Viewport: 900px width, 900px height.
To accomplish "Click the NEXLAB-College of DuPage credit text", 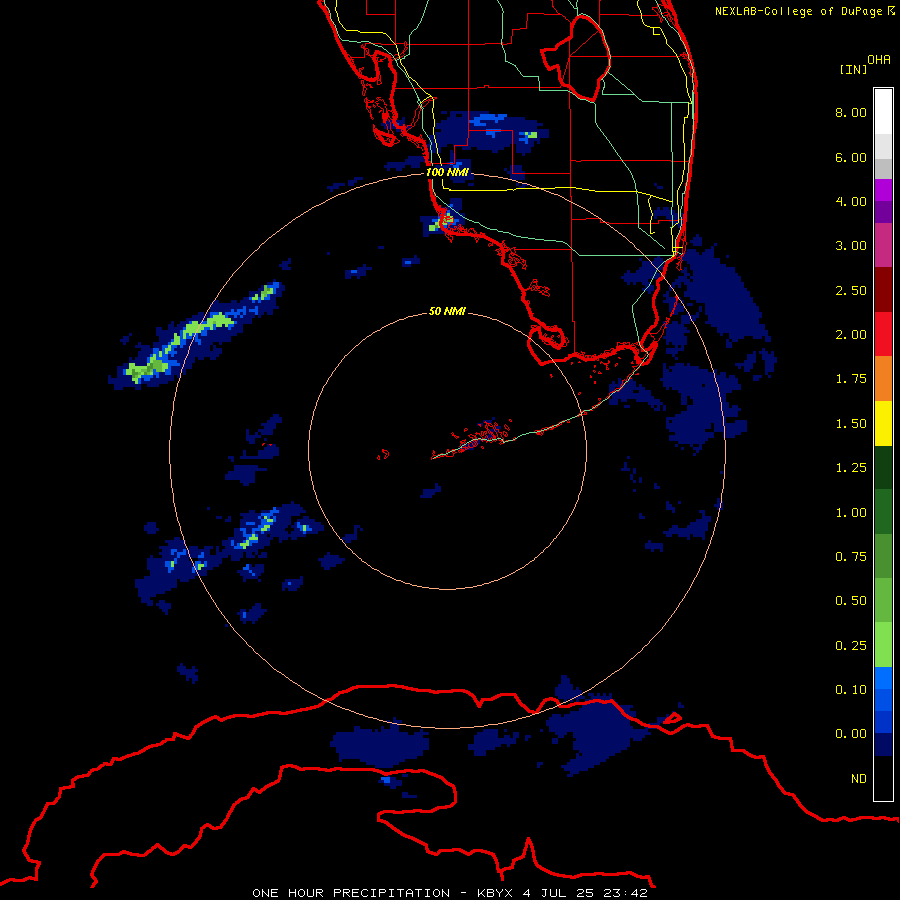I will point(804,11).
